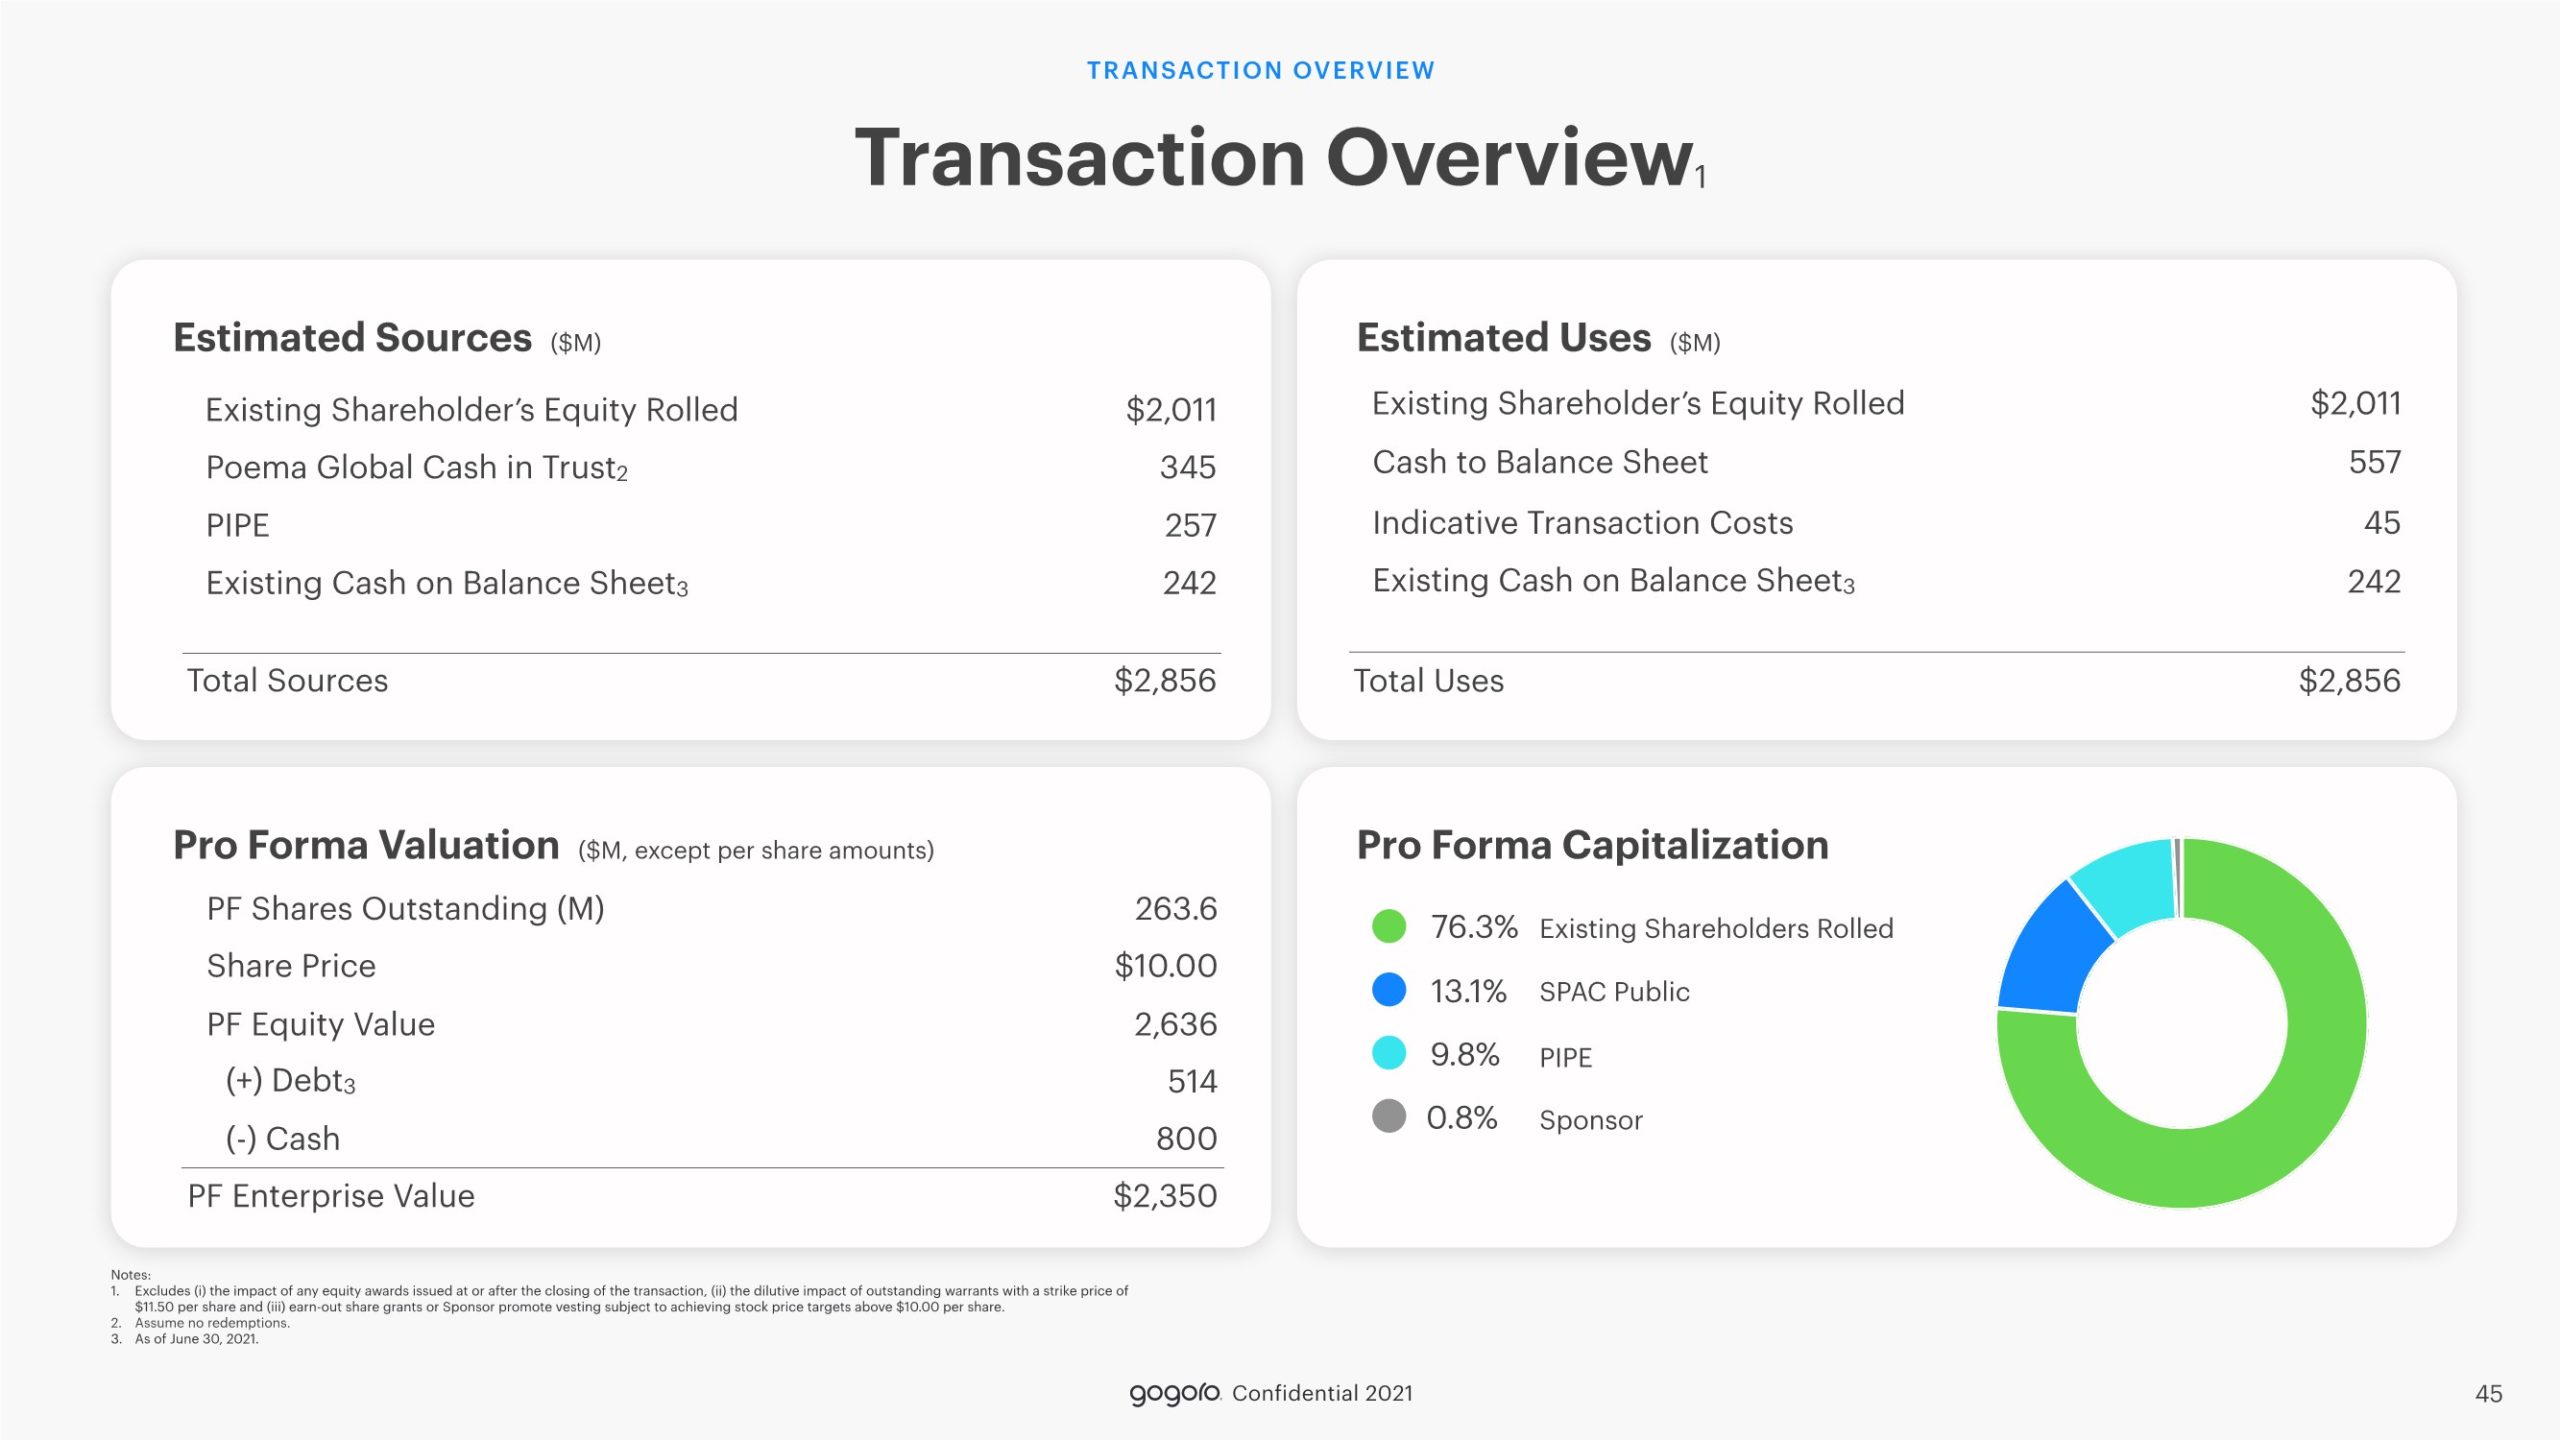Click the Share Price $10.00 value
This screenshot has height=1440, width=2560.
click(1165, 966)
